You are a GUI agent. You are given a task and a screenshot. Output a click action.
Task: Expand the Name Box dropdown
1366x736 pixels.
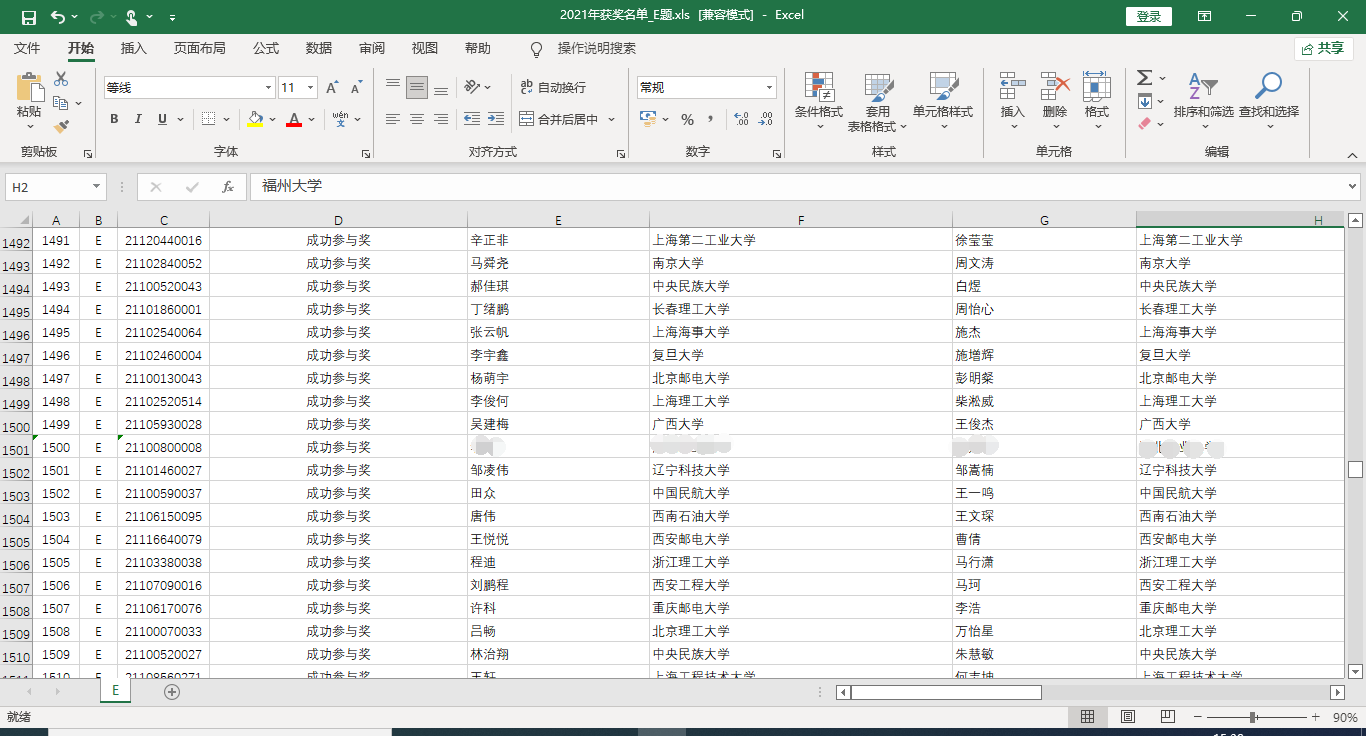point(97,187)
